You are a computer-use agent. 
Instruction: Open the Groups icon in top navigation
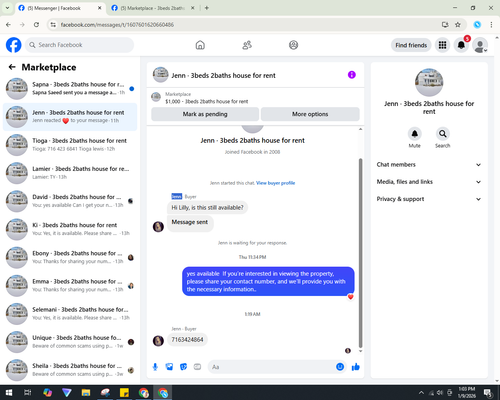293,45
